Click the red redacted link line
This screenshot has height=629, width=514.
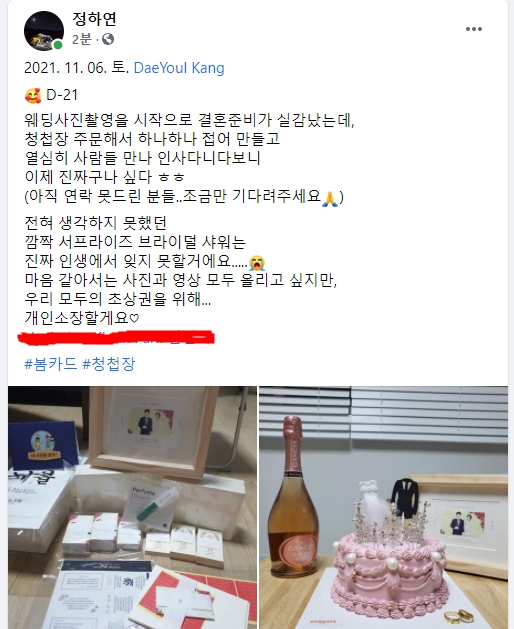pos(116,337)
